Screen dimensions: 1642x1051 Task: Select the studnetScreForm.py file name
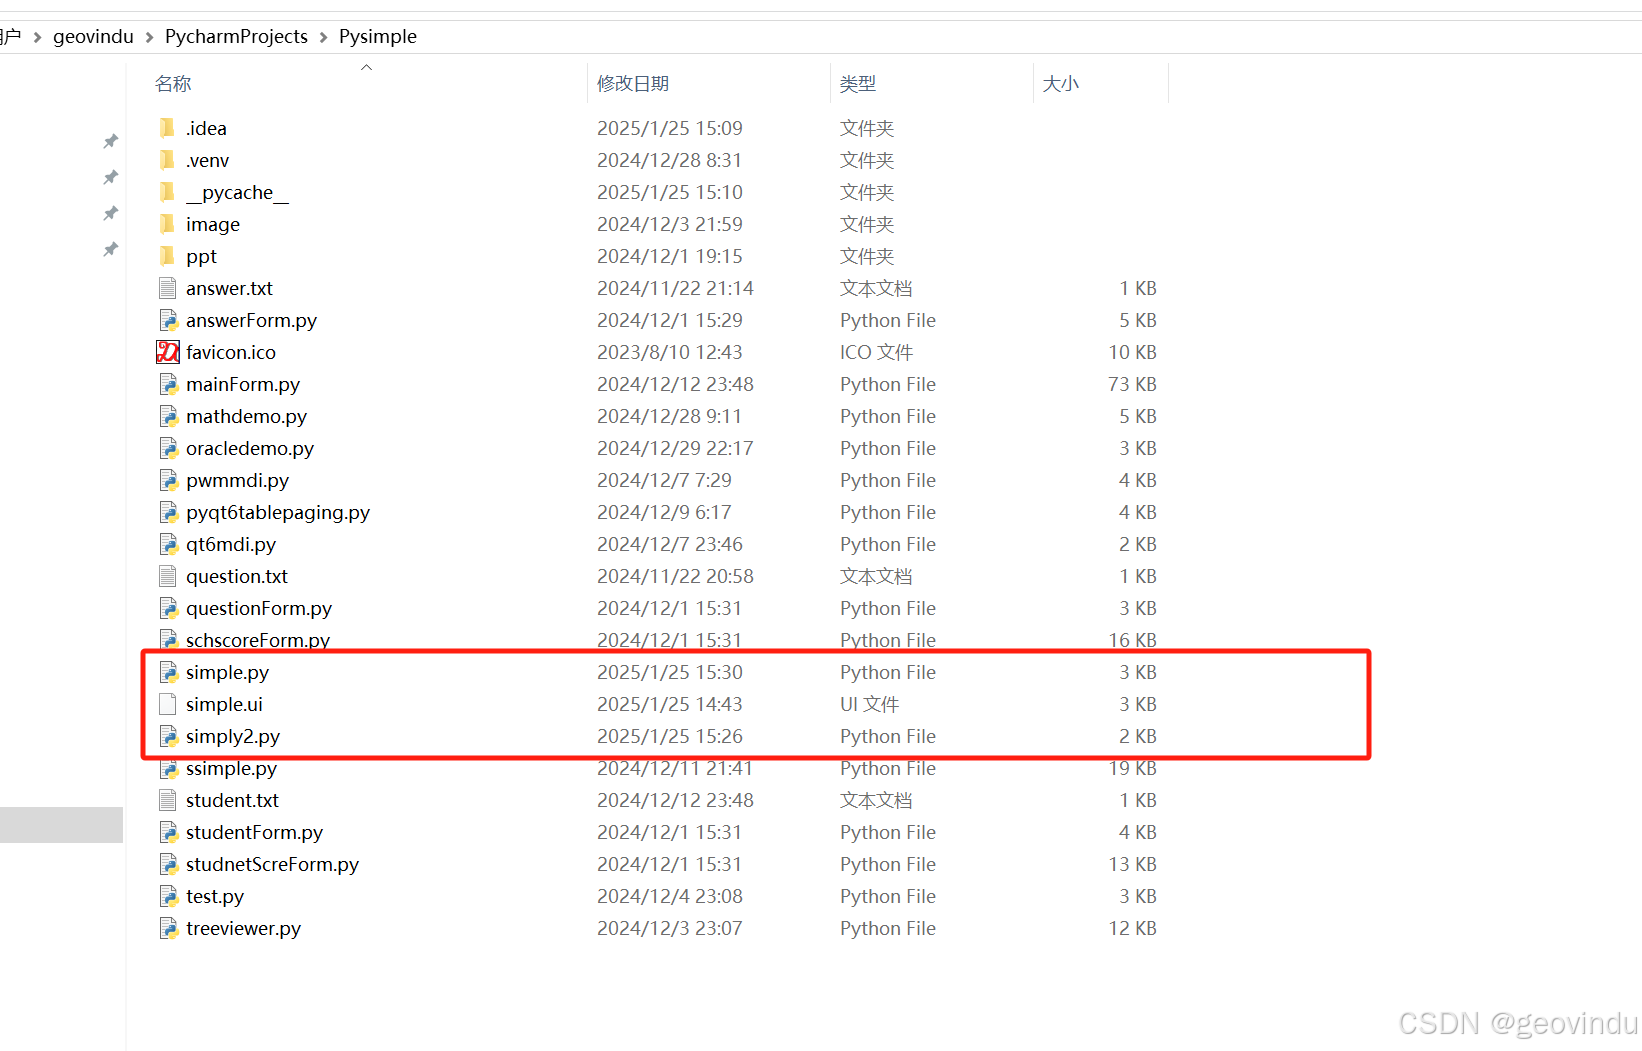(272, 864)
